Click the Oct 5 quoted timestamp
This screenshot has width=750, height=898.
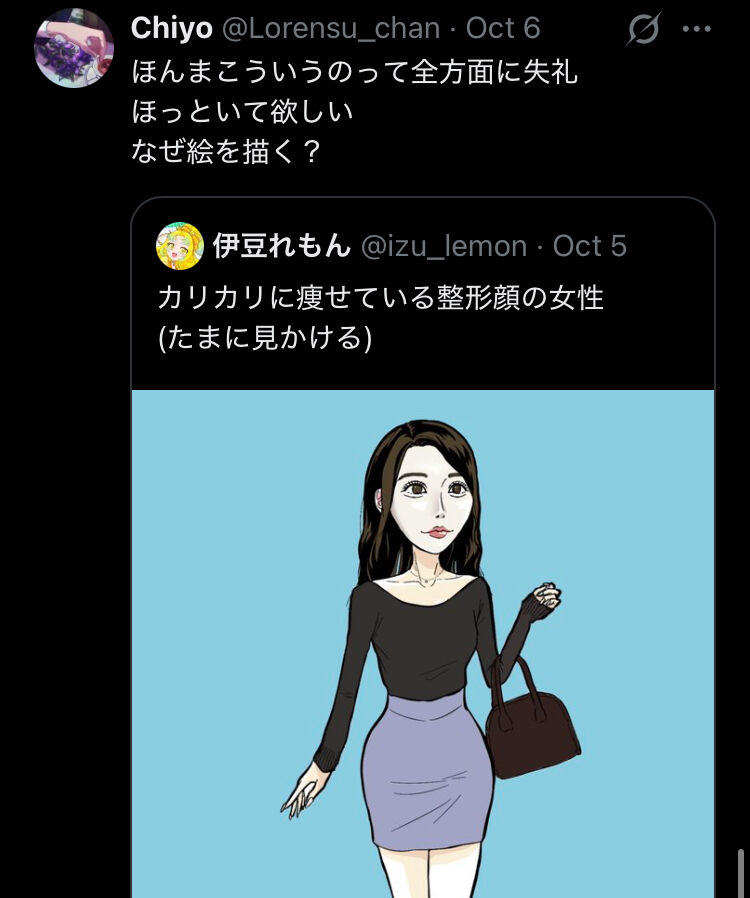tap(589, 246)
